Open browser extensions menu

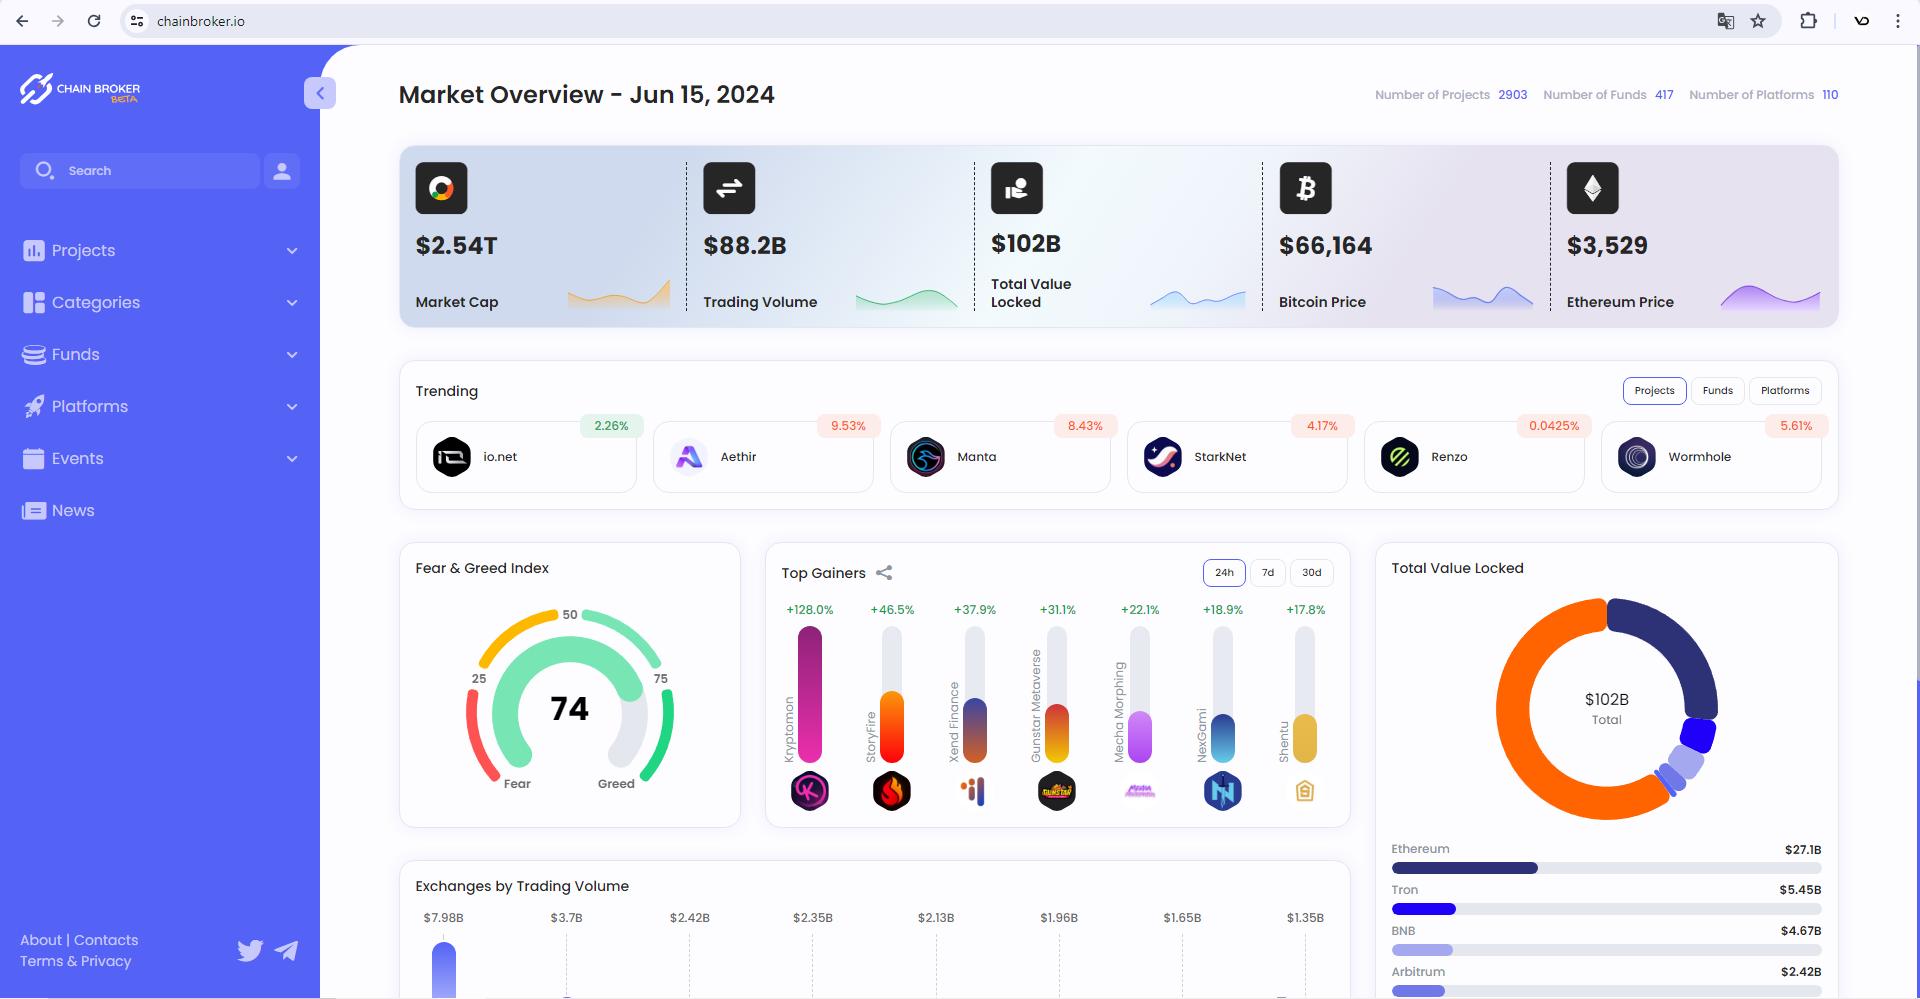coord(1808,21)
